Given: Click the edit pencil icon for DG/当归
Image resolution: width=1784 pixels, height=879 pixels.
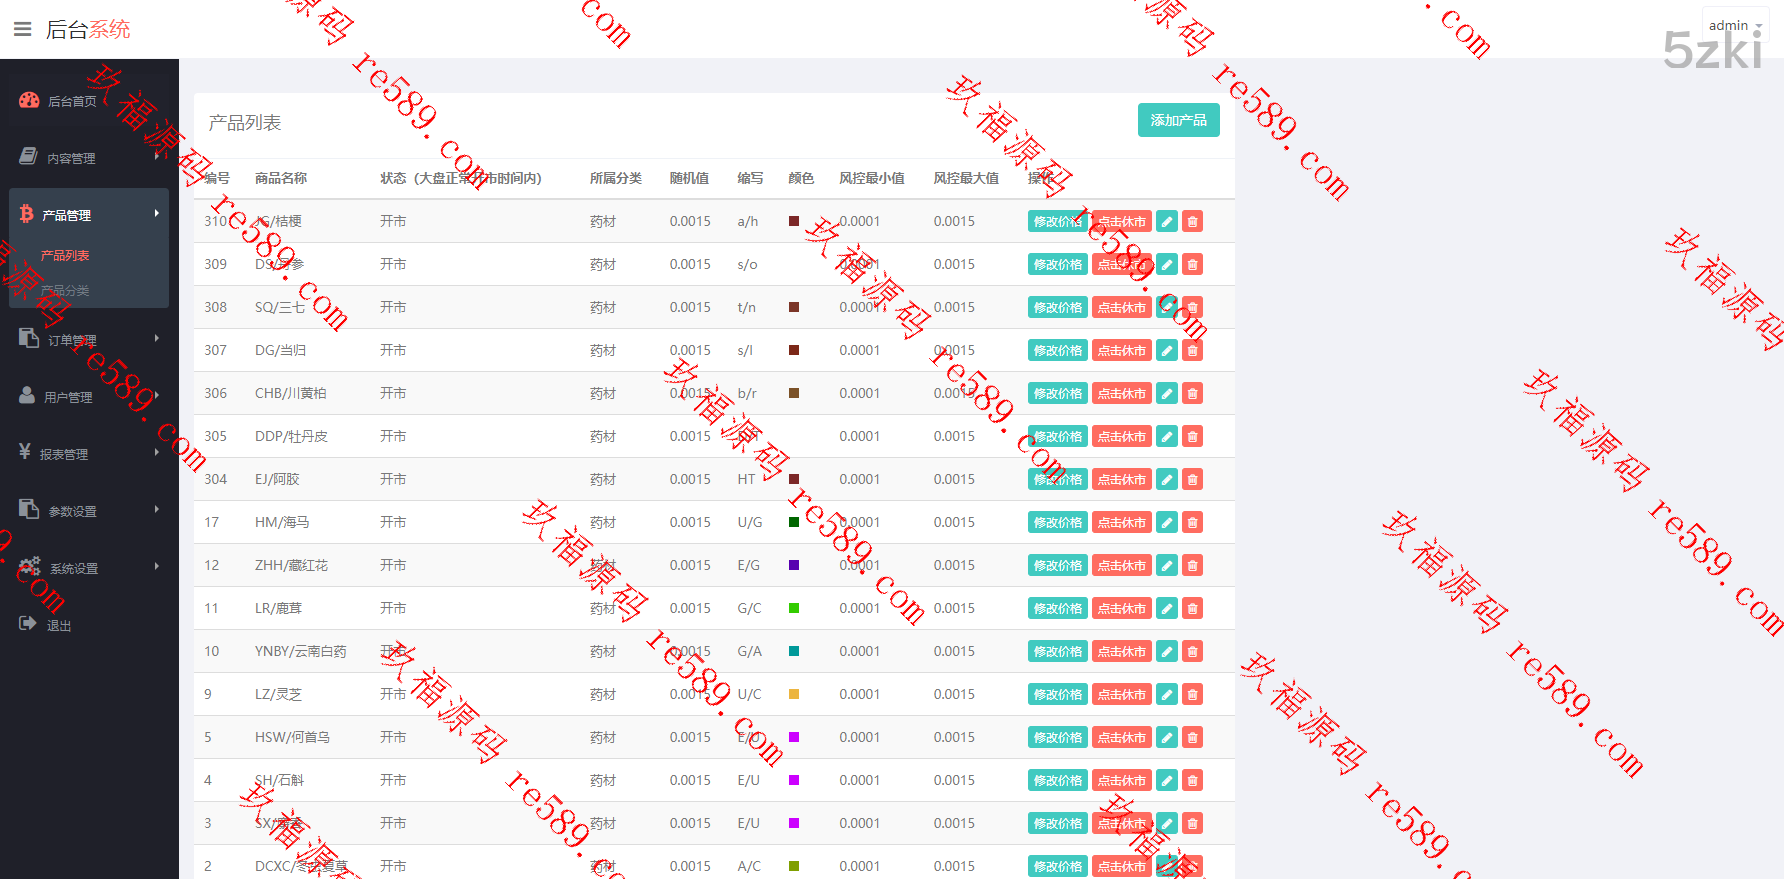Looking at the screenshot, I should click(x=1166, y=350).
